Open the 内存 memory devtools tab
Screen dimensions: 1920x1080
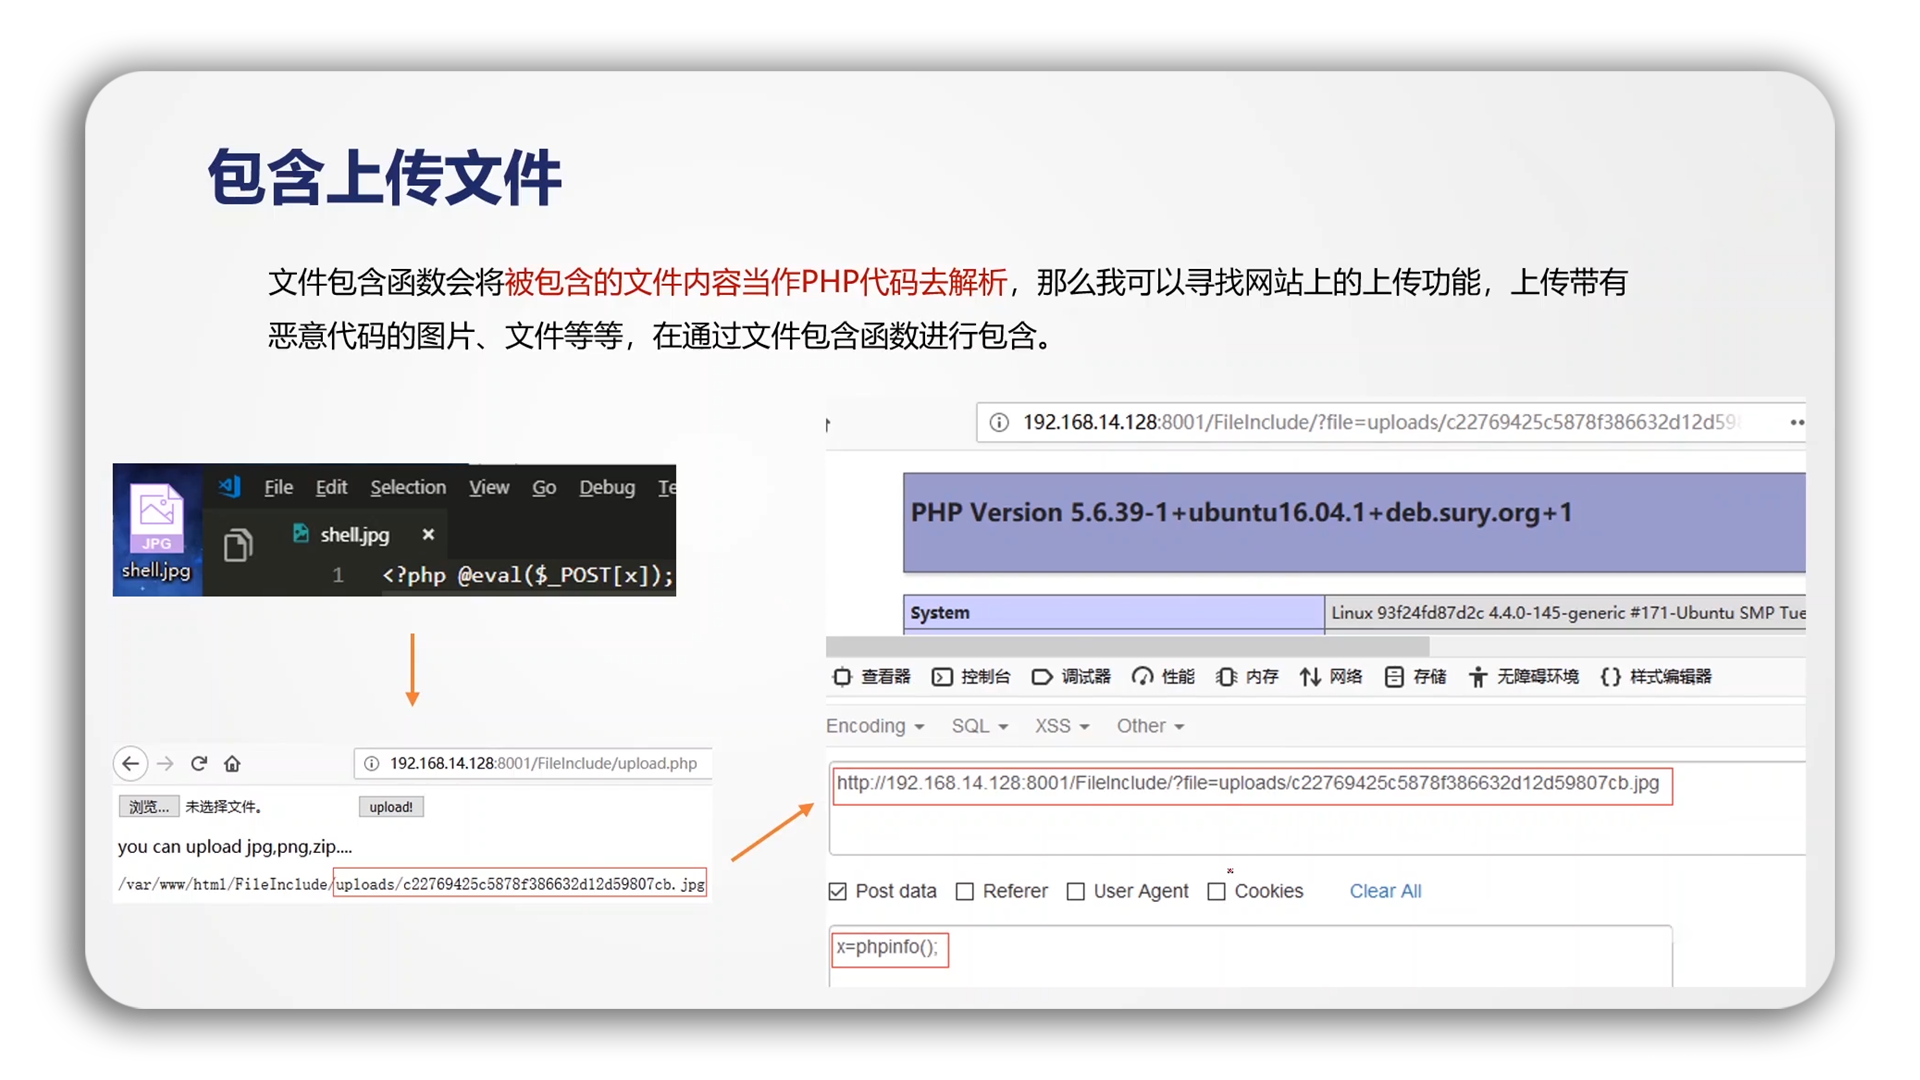click(1247, 677)
